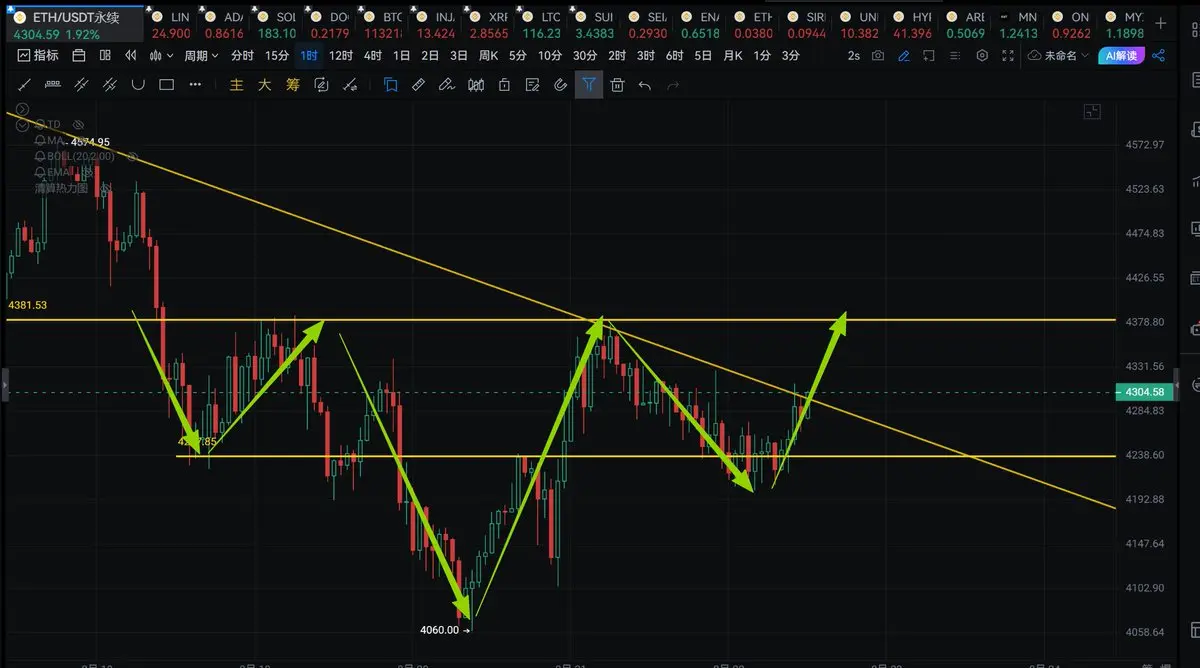Image resolution: width=1200 pixels, height=668 pixels.
Task: Click the rewind replay icon
Action: tap(129, 56)
